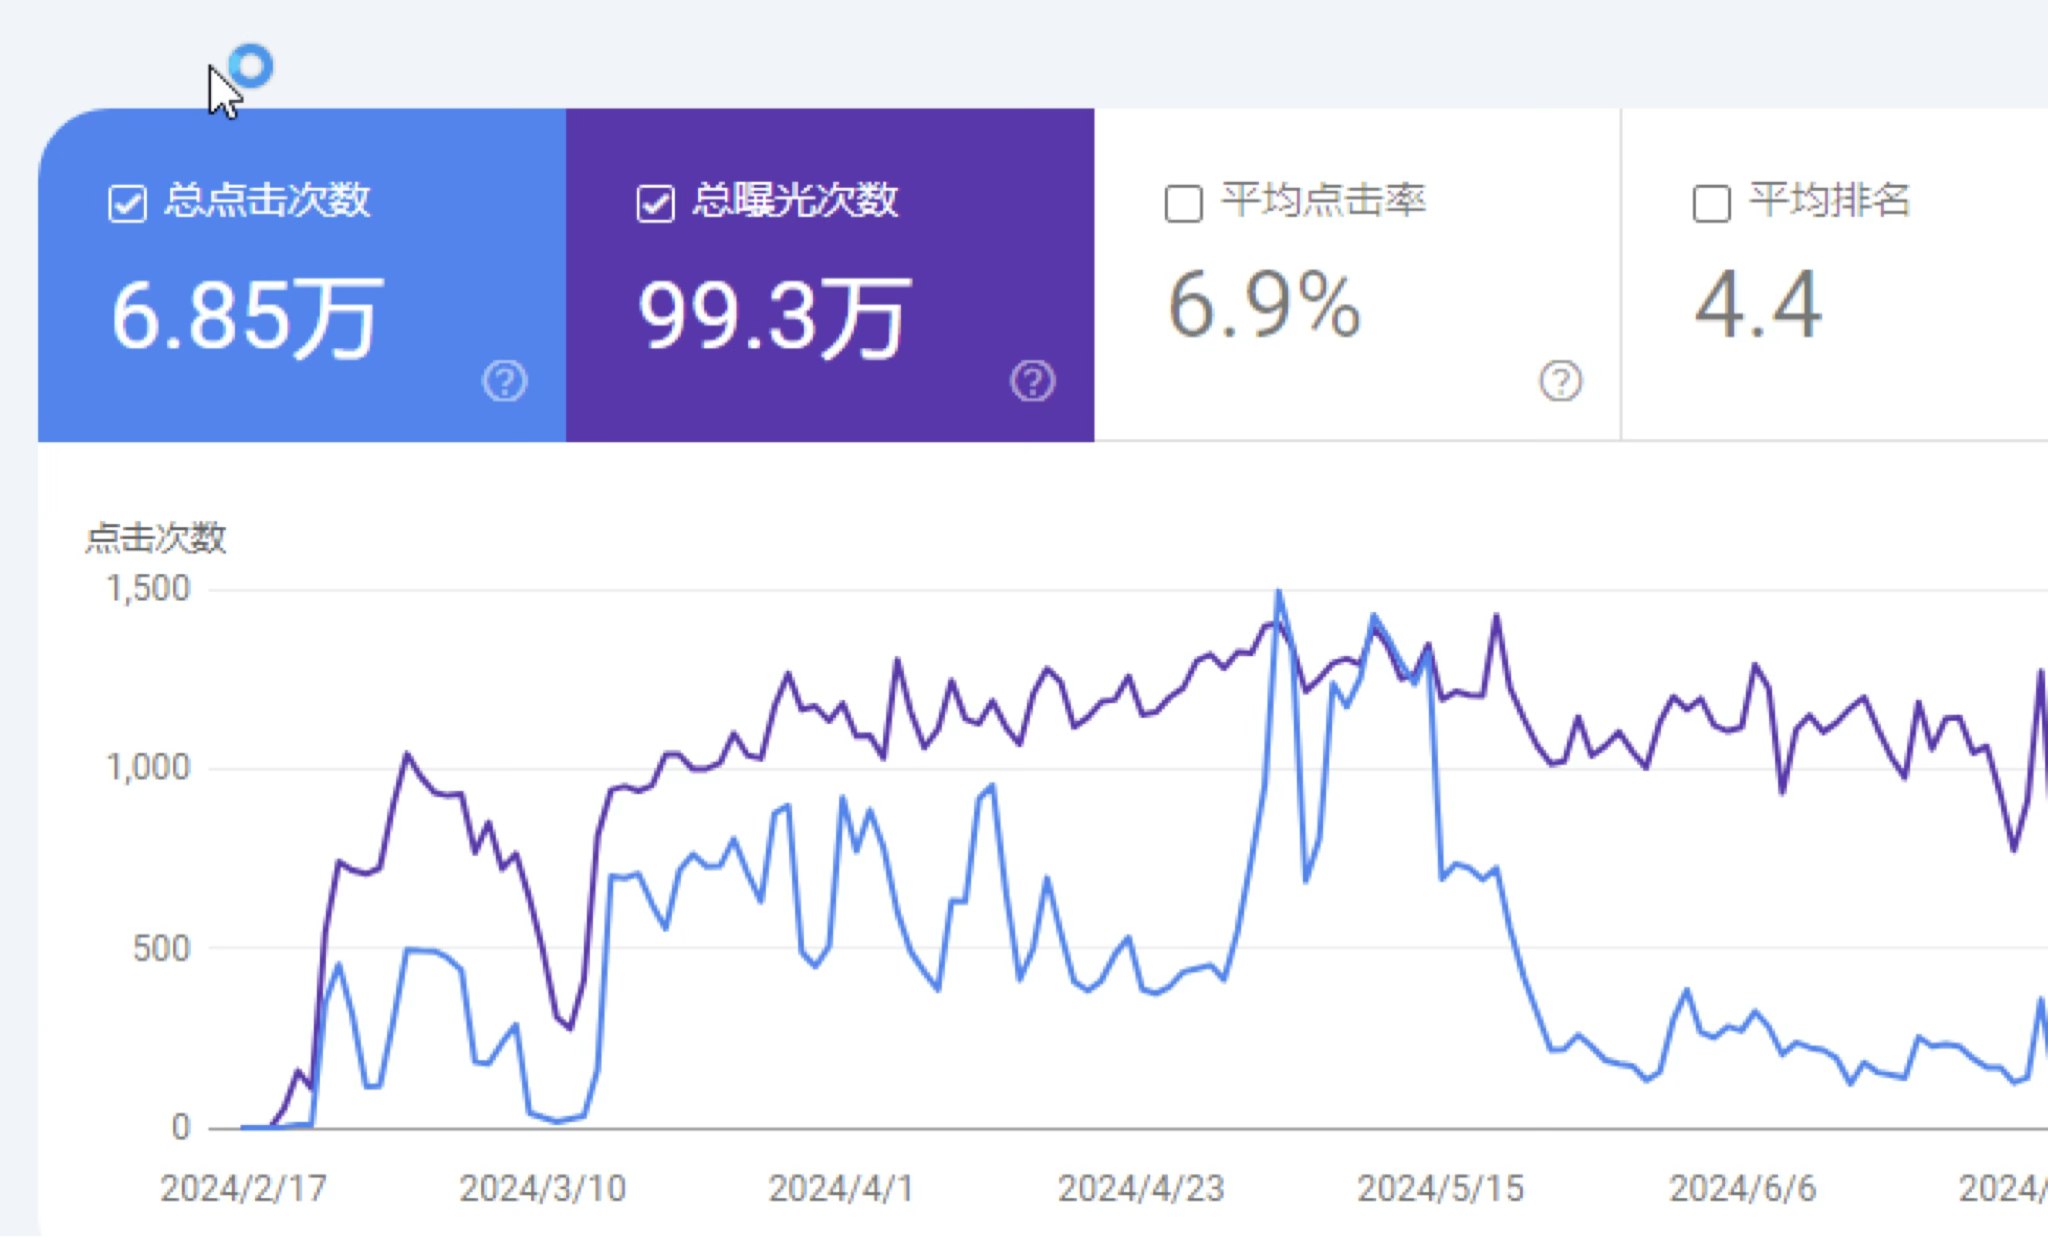Uncheck the 总点击次数 checkbox

pos(127,203)
